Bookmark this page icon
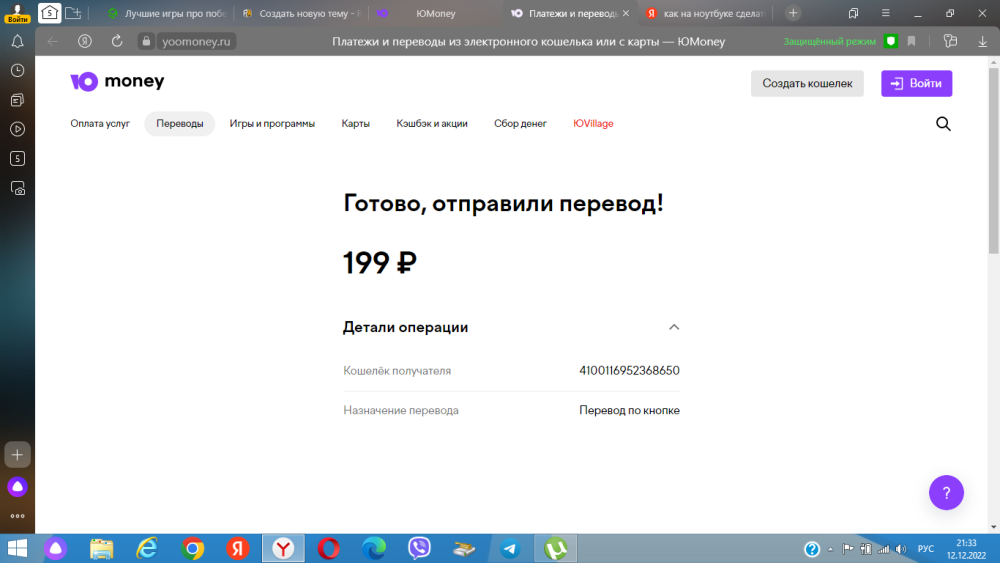 (911, 41)
